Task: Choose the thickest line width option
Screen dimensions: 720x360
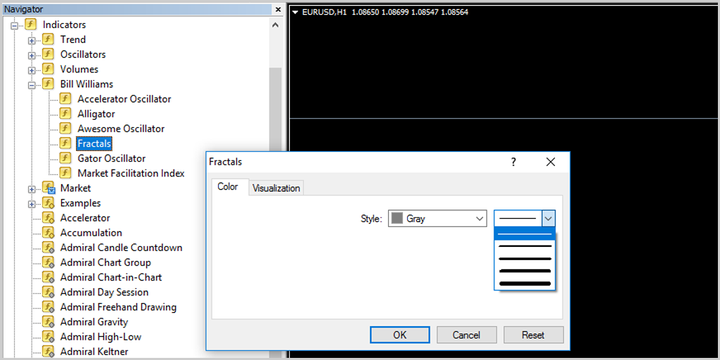Action: coord(524,284)
